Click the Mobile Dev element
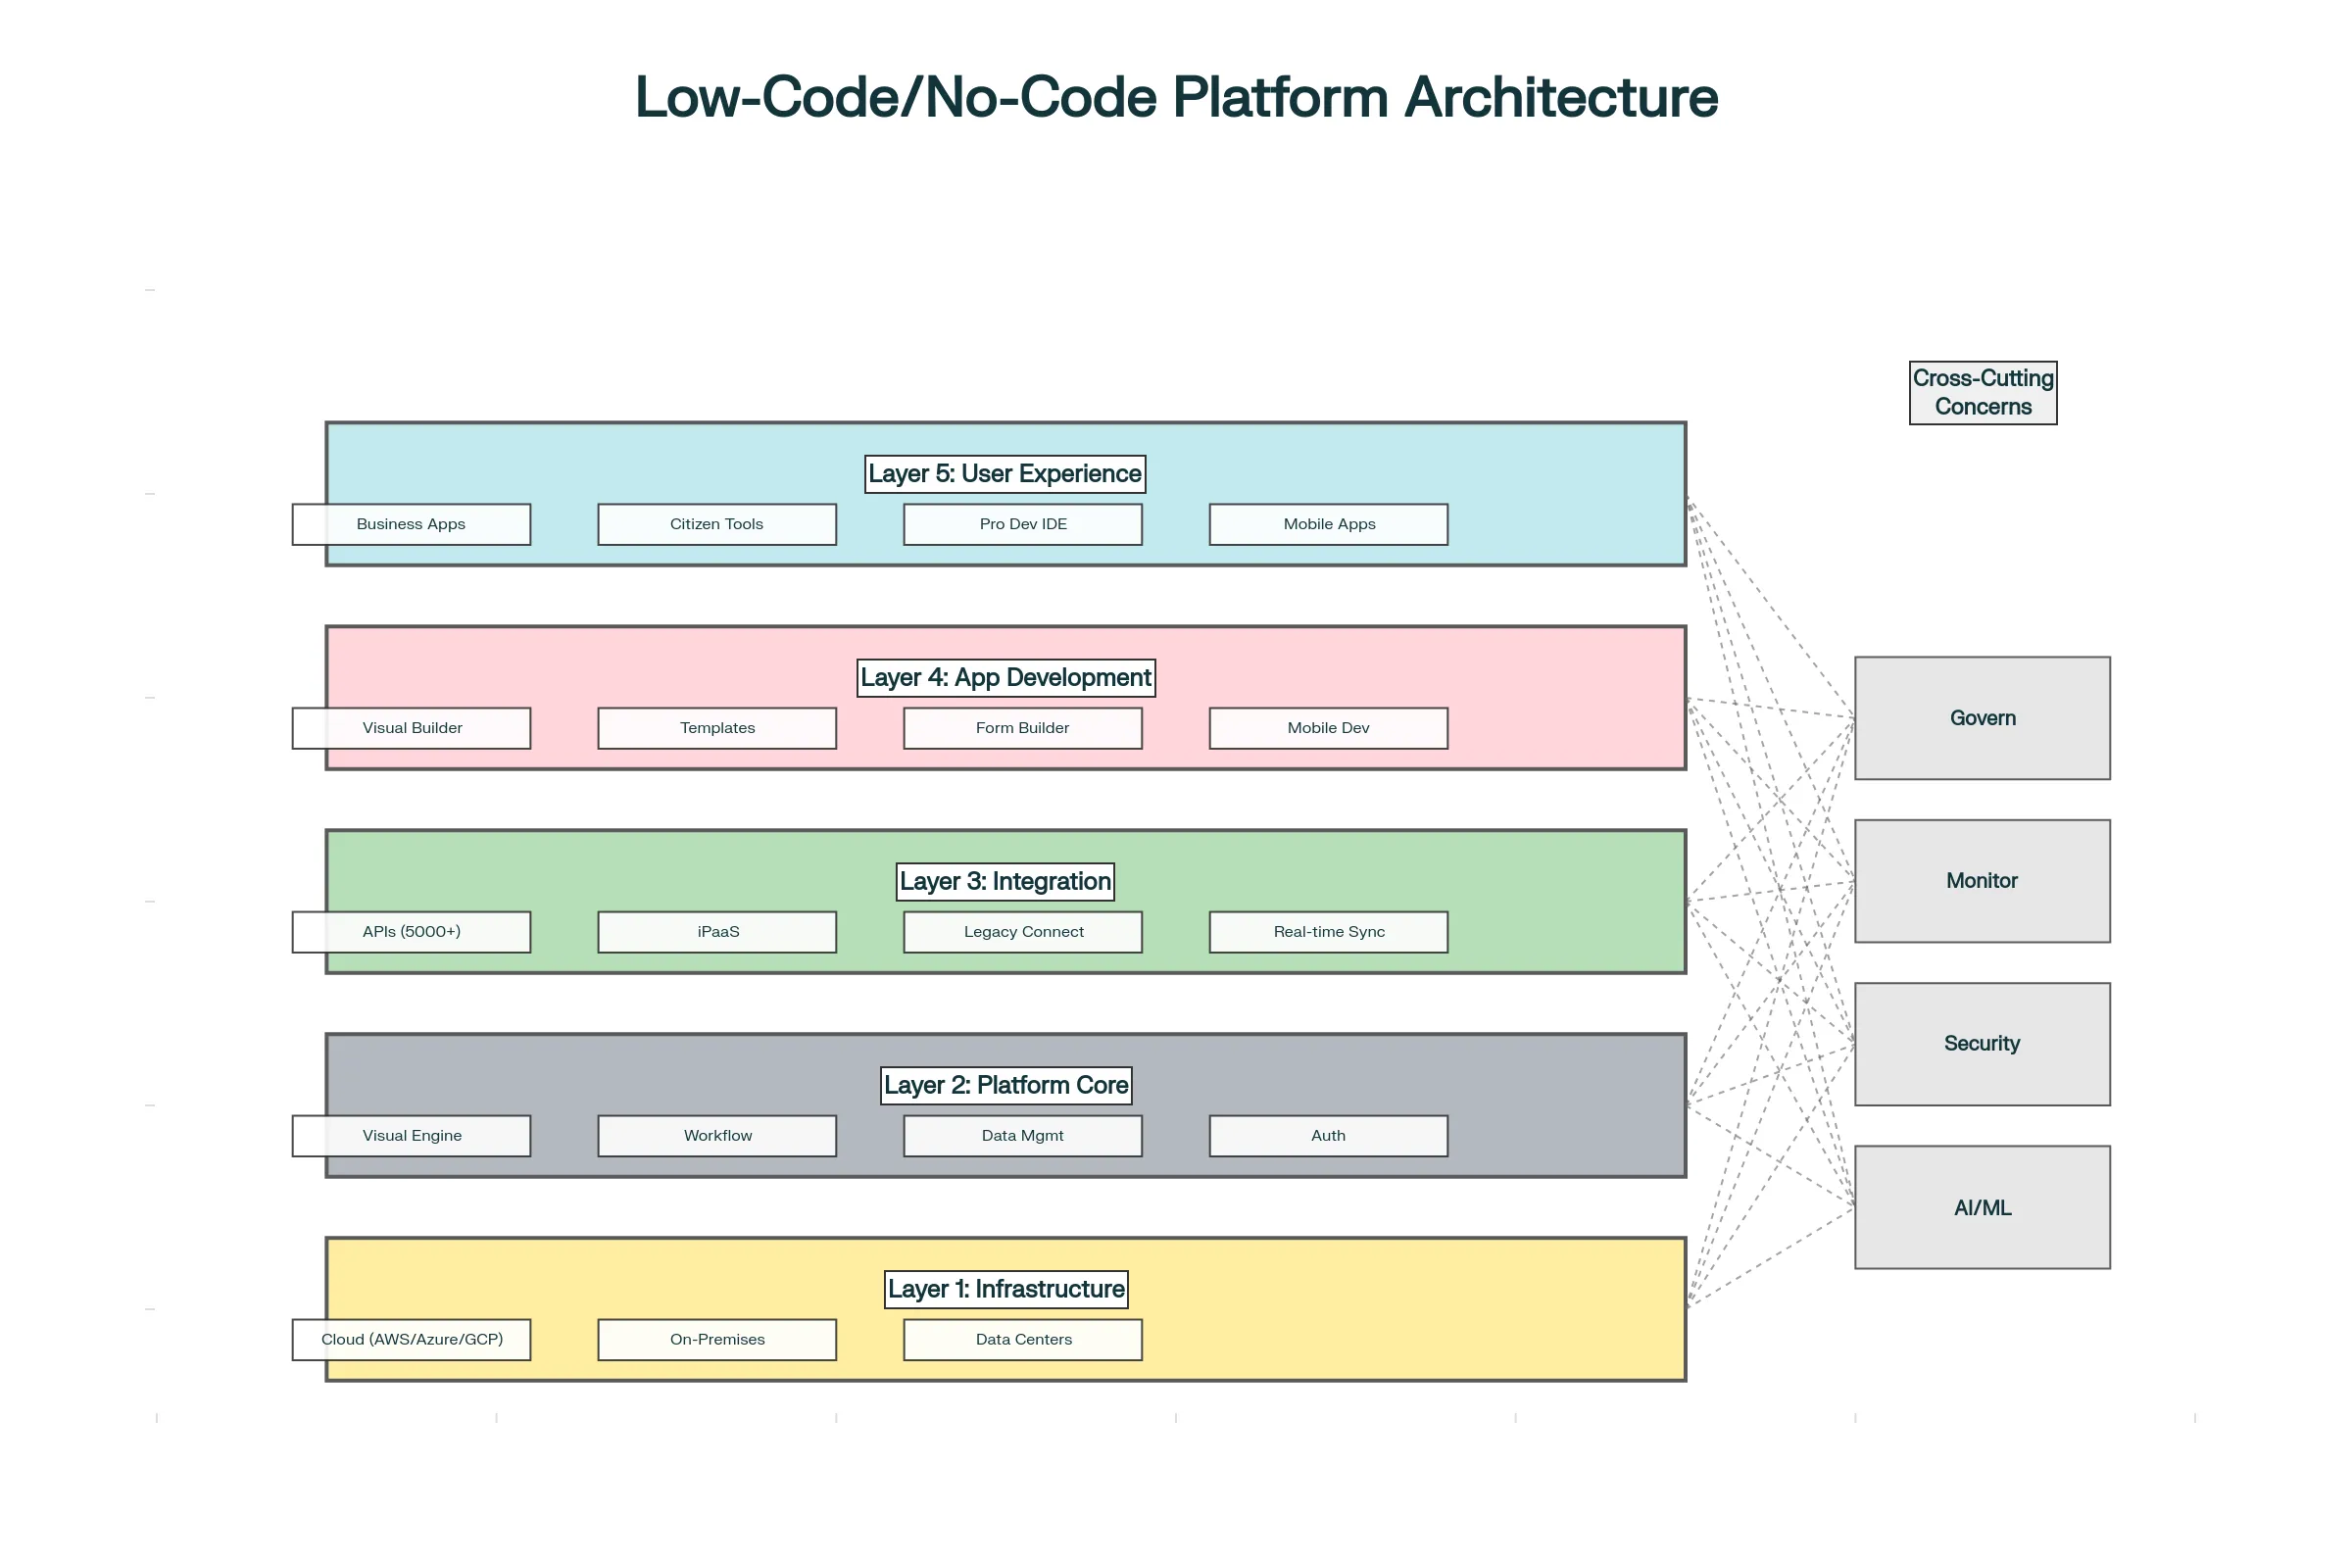 (x=1327, y=727)
